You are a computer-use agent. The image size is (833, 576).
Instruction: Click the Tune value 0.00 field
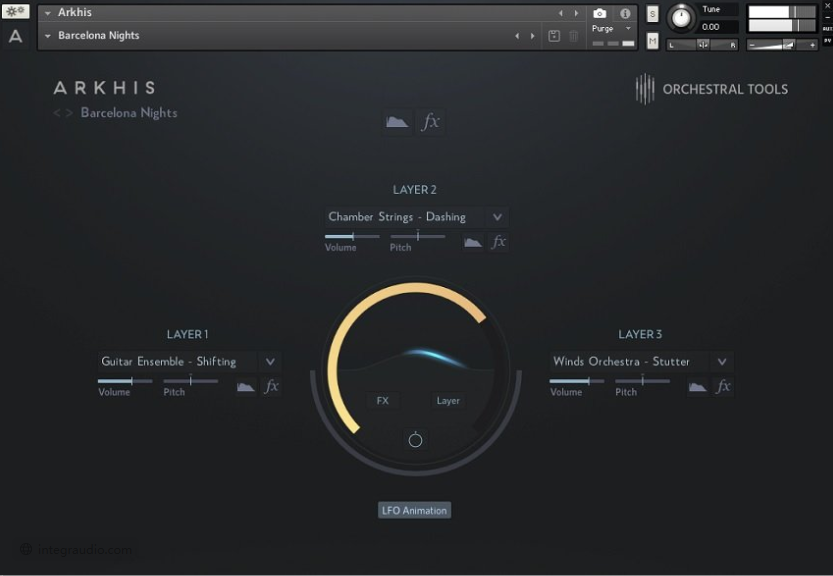pos(718,27)
